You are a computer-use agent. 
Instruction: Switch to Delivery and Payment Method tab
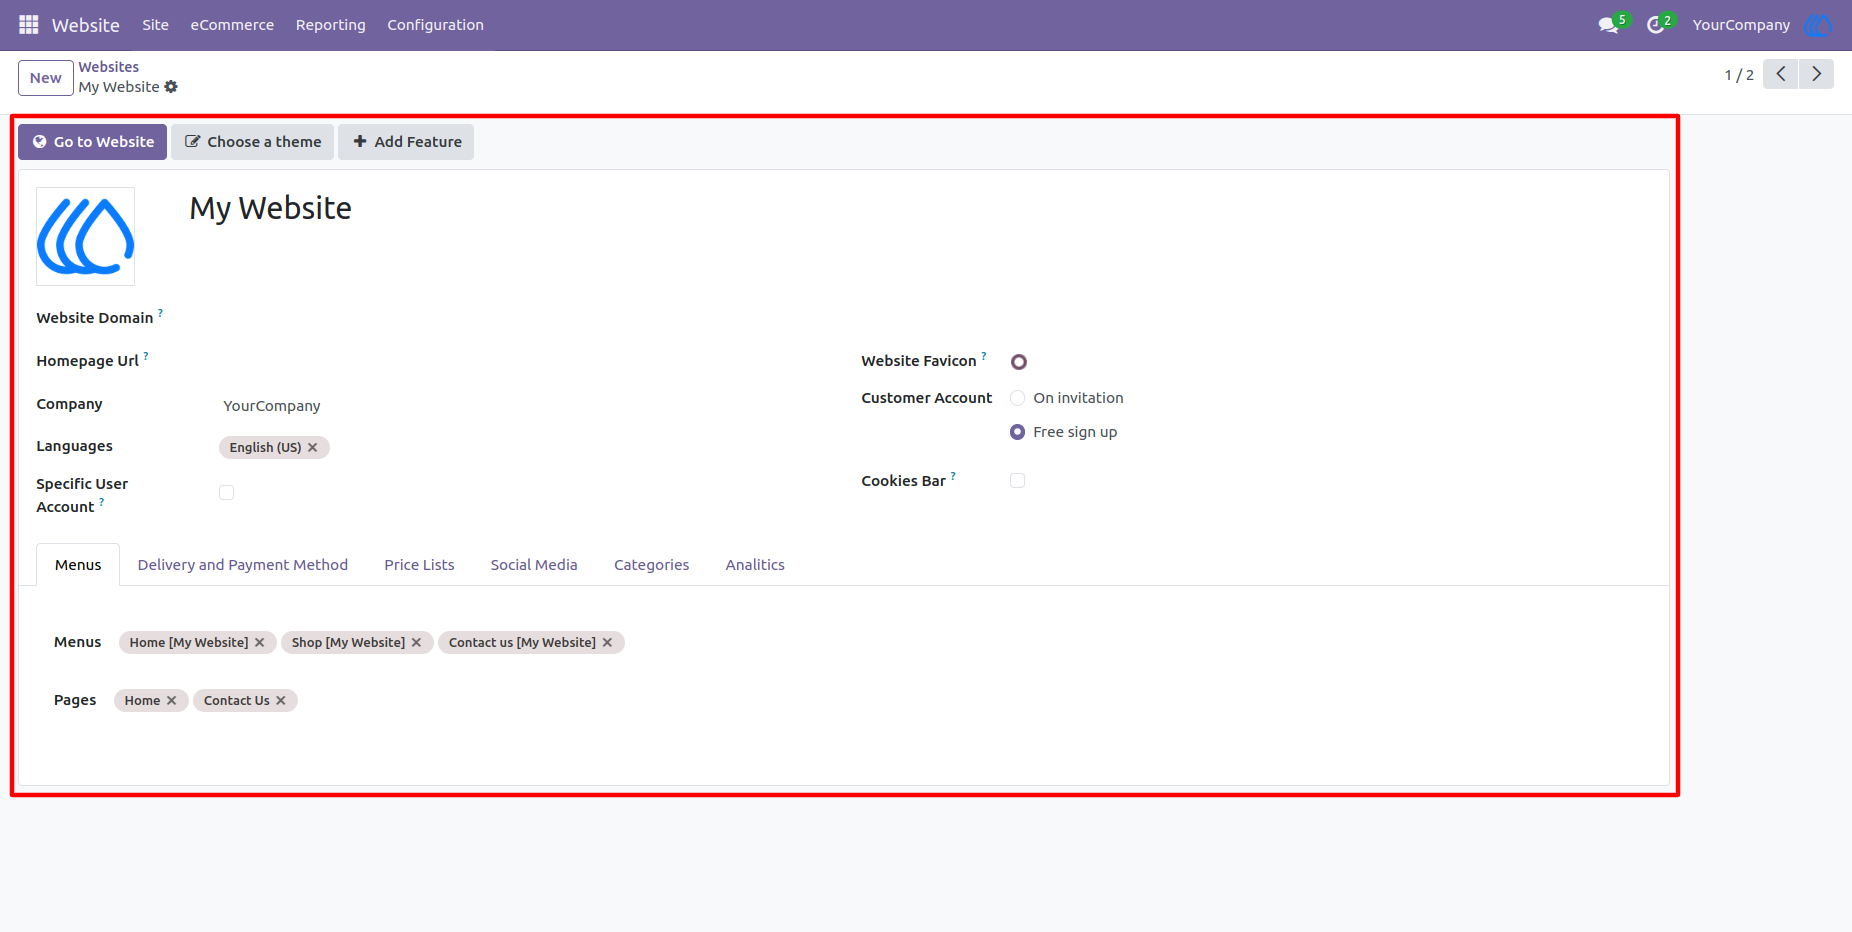pyautogui.click(x=243, y=565)
